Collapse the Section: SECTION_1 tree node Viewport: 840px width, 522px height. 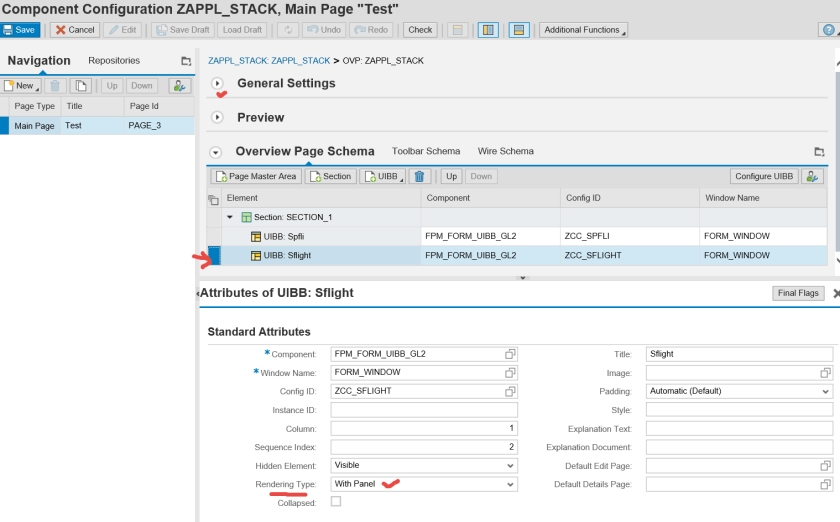tap(230, 217)
